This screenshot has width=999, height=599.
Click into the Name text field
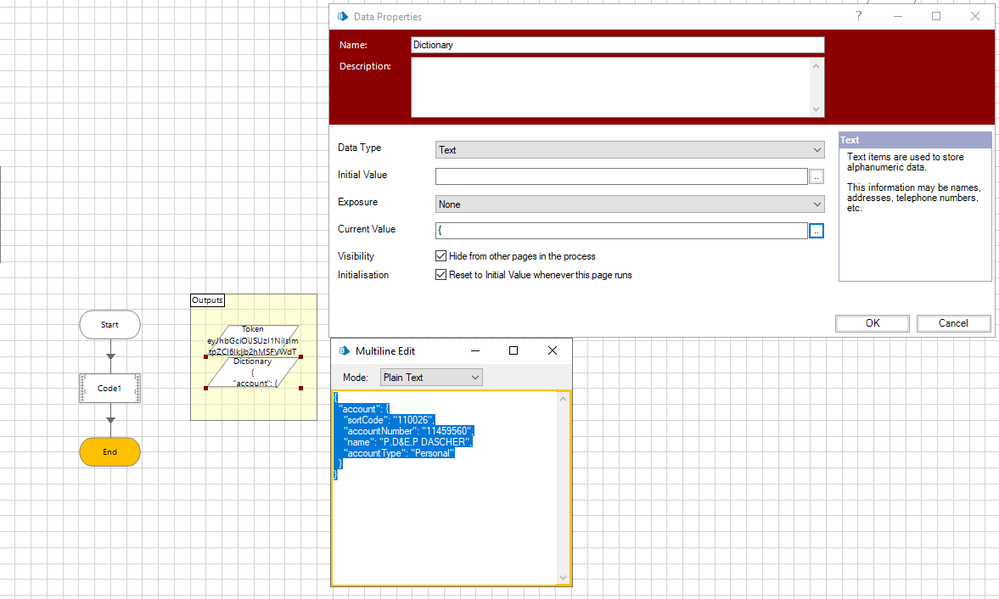click(617, 45)
